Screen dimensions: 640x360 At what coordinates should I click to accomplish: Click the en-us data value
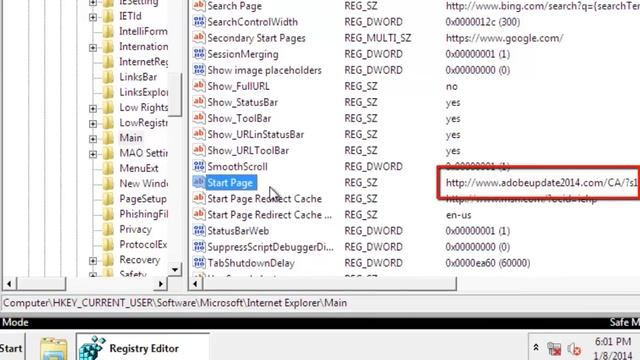pyautogui.click(x=458, y=215)
